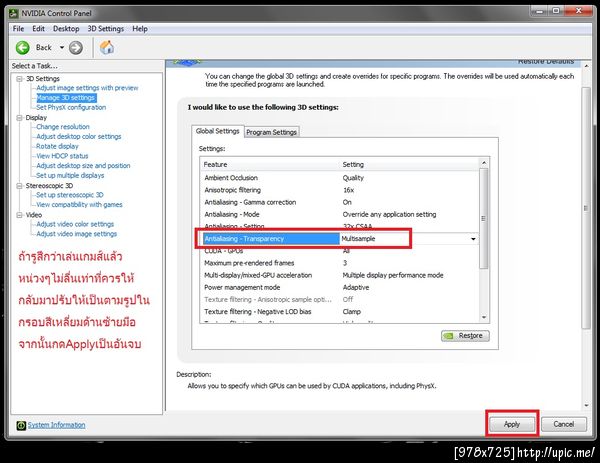Click the NVIDIA Control Panel title icon
The width and height of the screenshot is (600, 463).
click(x=14, y=13)
